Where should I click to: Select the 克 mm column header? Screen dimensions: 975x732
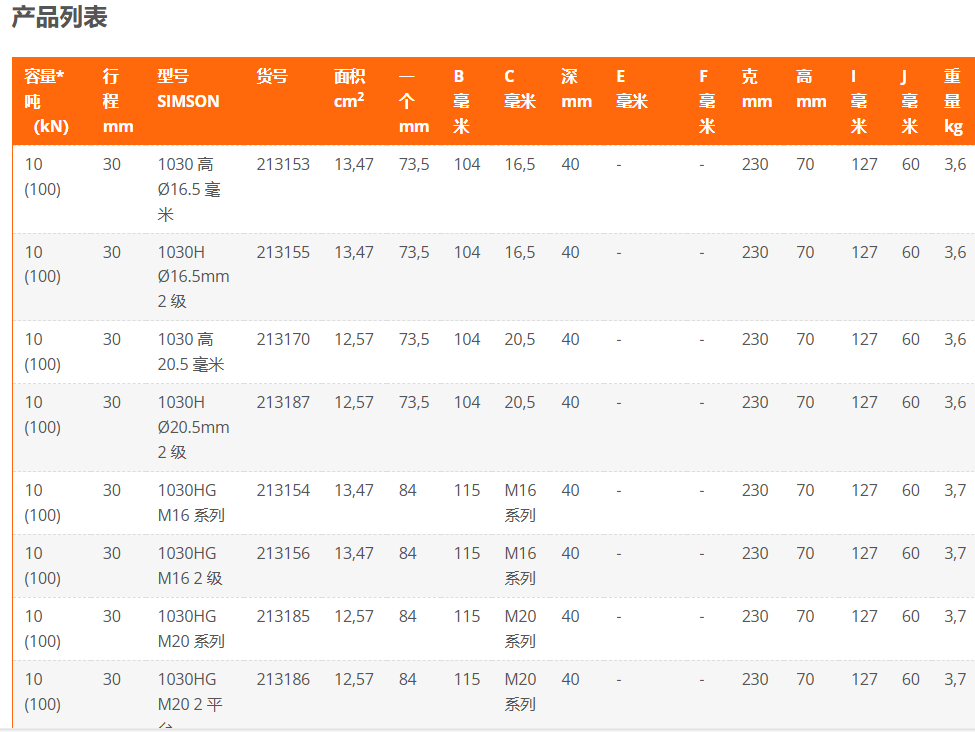pyautogui.click(x=757, y=88)
